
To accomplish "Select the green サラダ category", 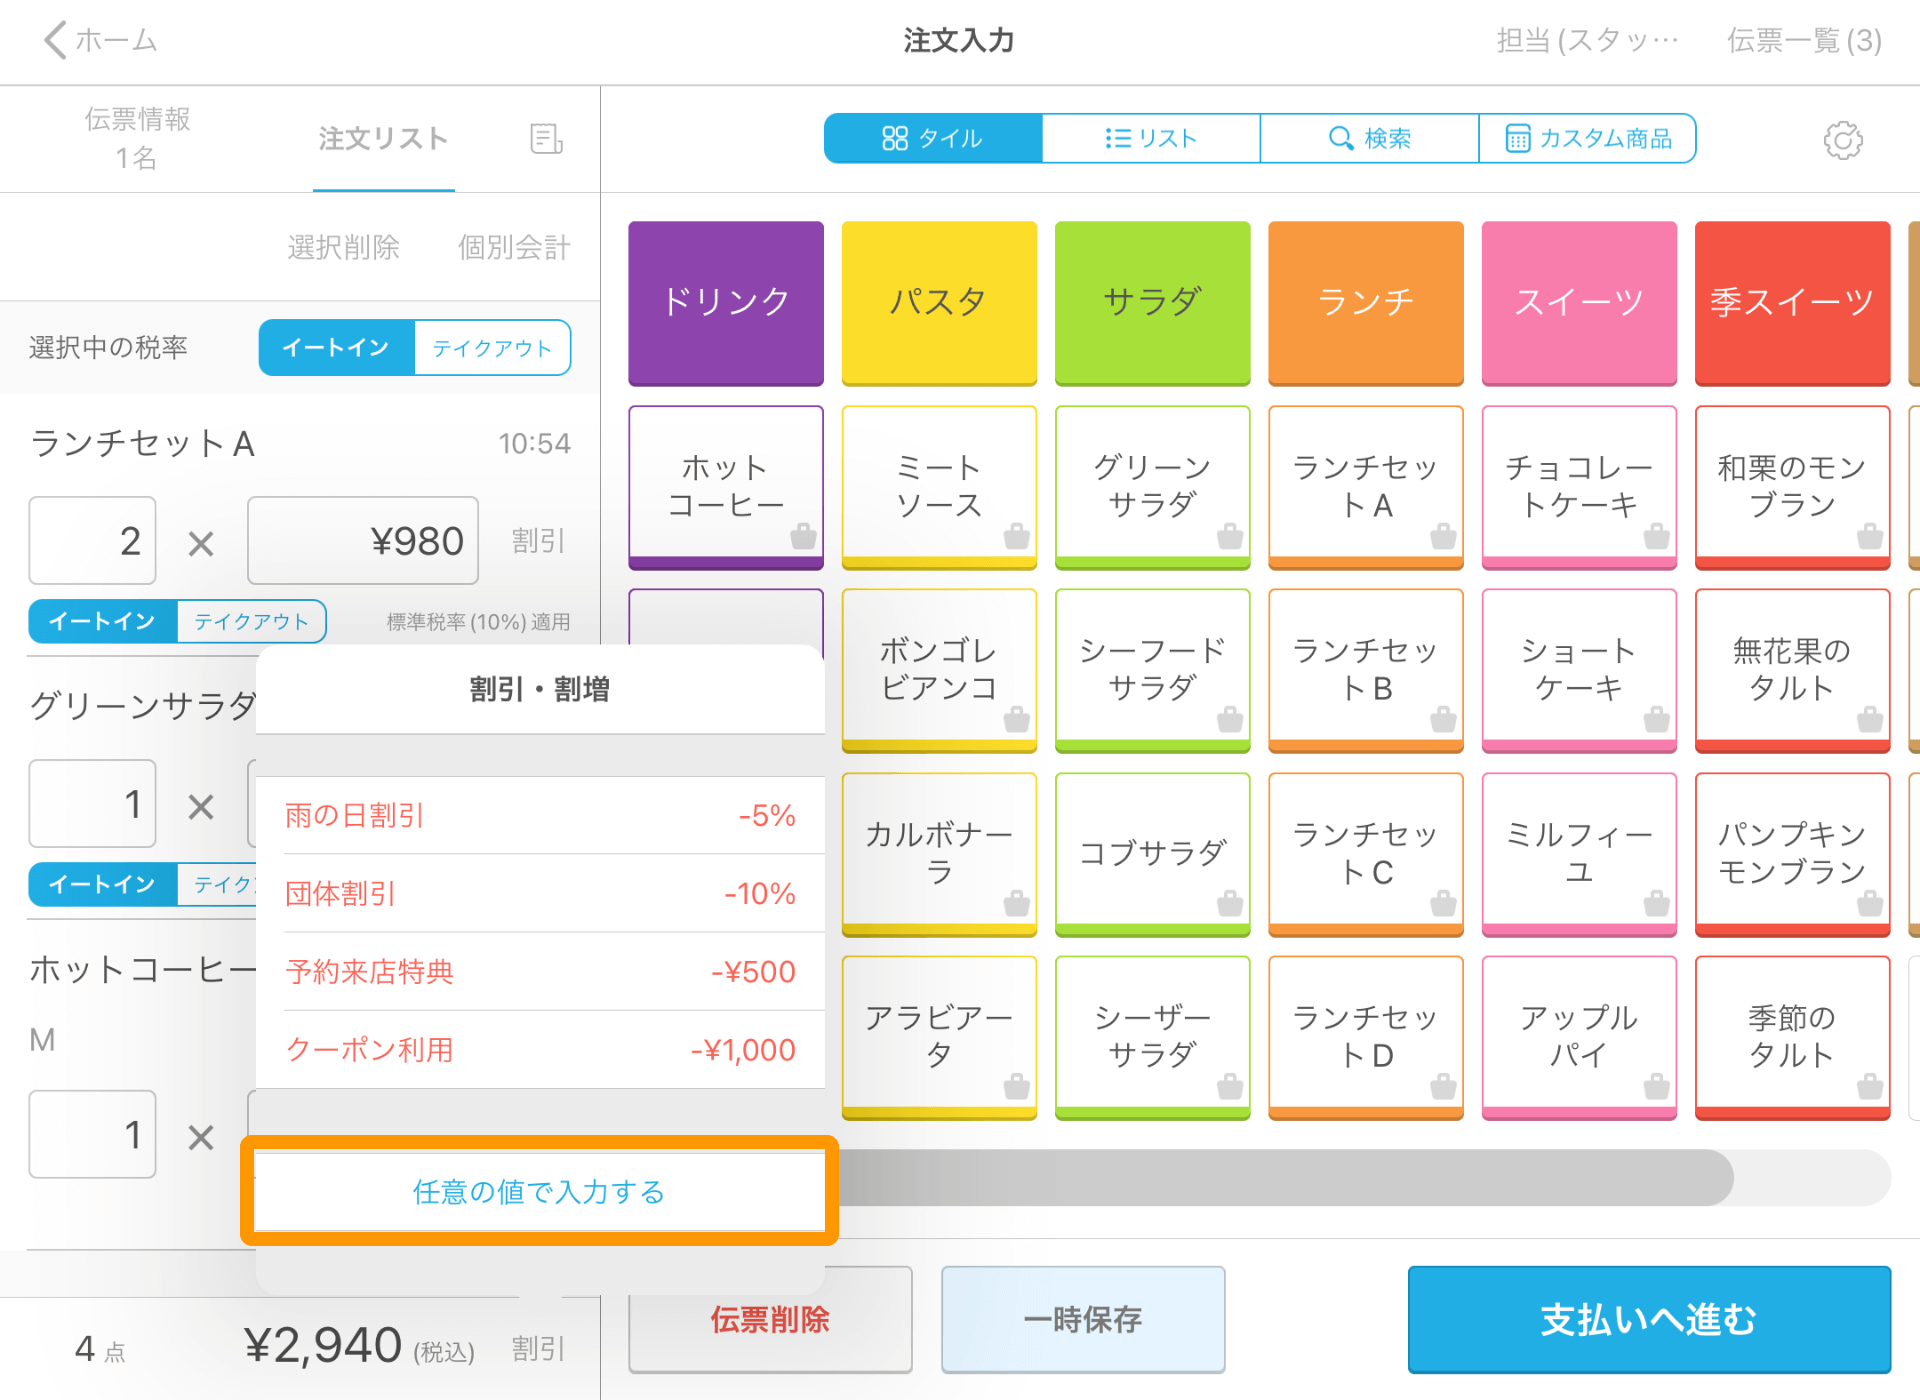I will 1152,303.
